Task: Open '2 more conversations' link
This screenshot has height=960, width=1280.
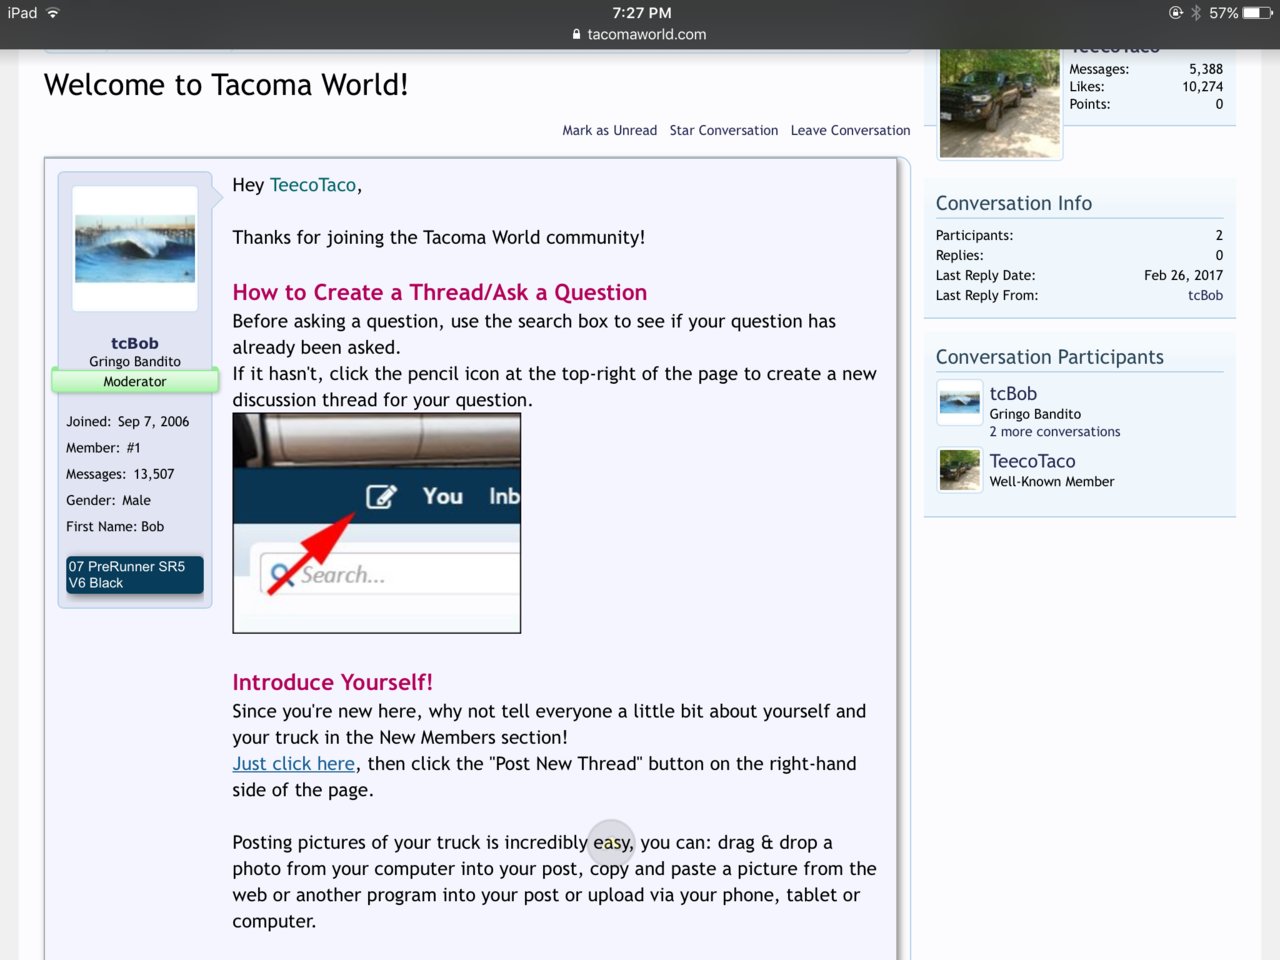Action: tap(1055, 432)
